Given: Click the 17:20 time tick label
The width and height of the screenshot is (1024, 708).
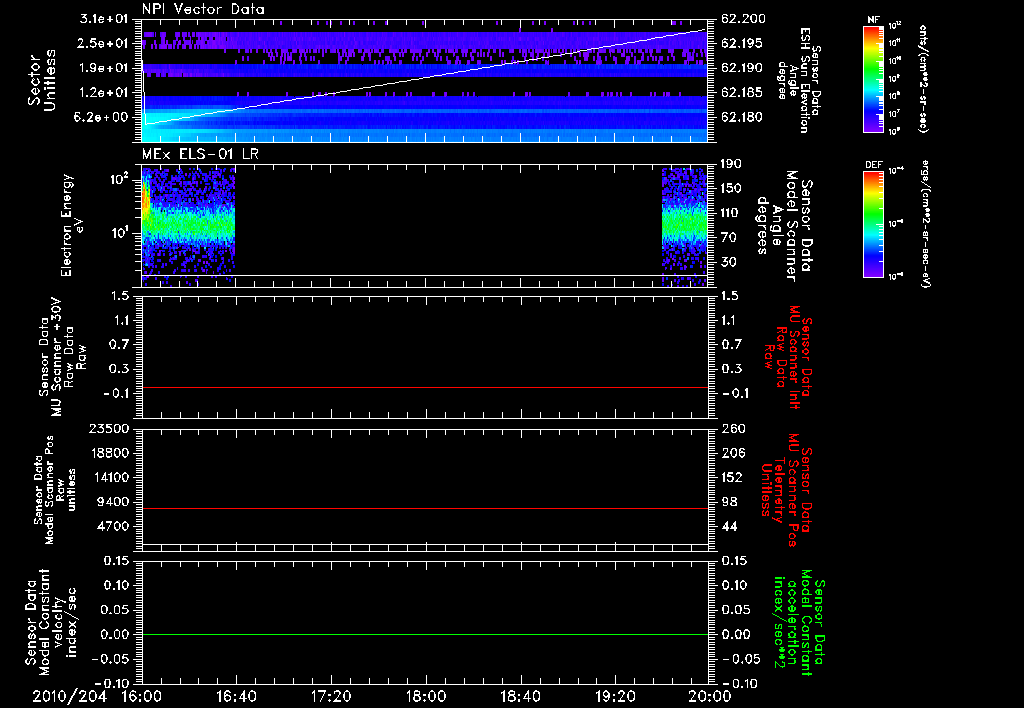Looking at the screenshot, I should (x=331, y=697).
